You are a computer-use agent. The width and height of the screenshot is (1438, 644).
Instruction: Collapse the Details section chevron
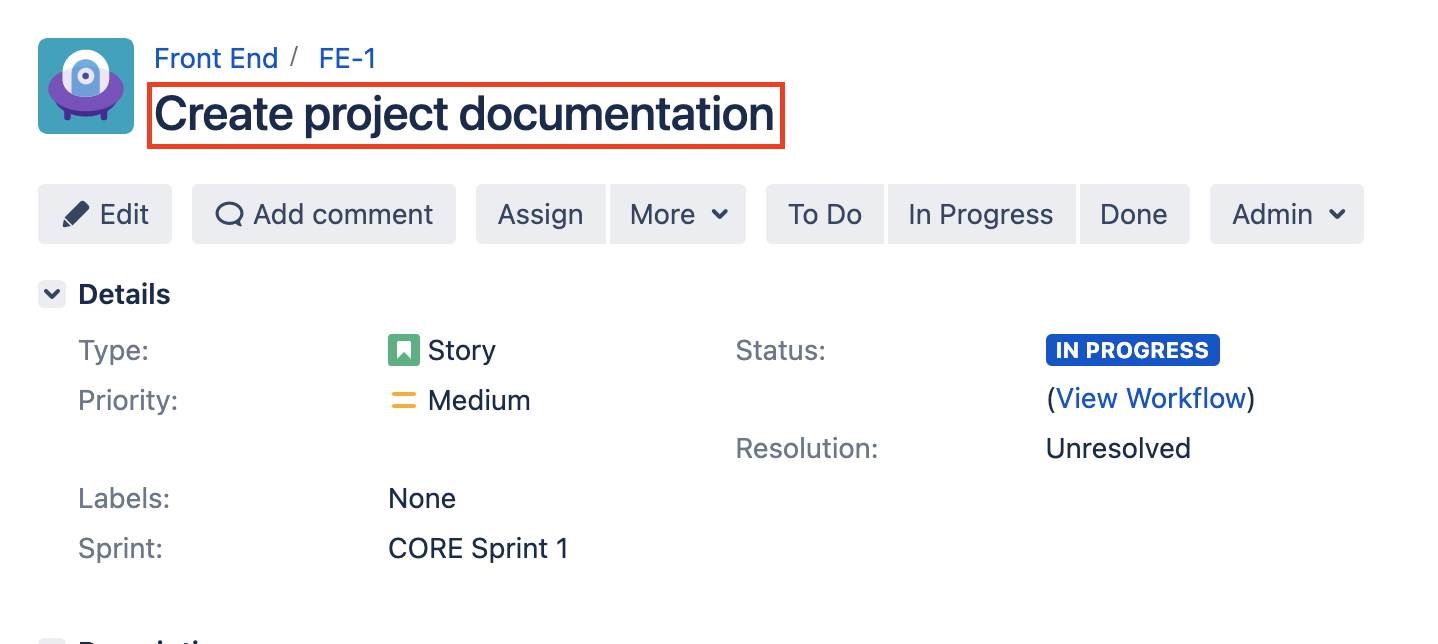click(x=52, y=295)
